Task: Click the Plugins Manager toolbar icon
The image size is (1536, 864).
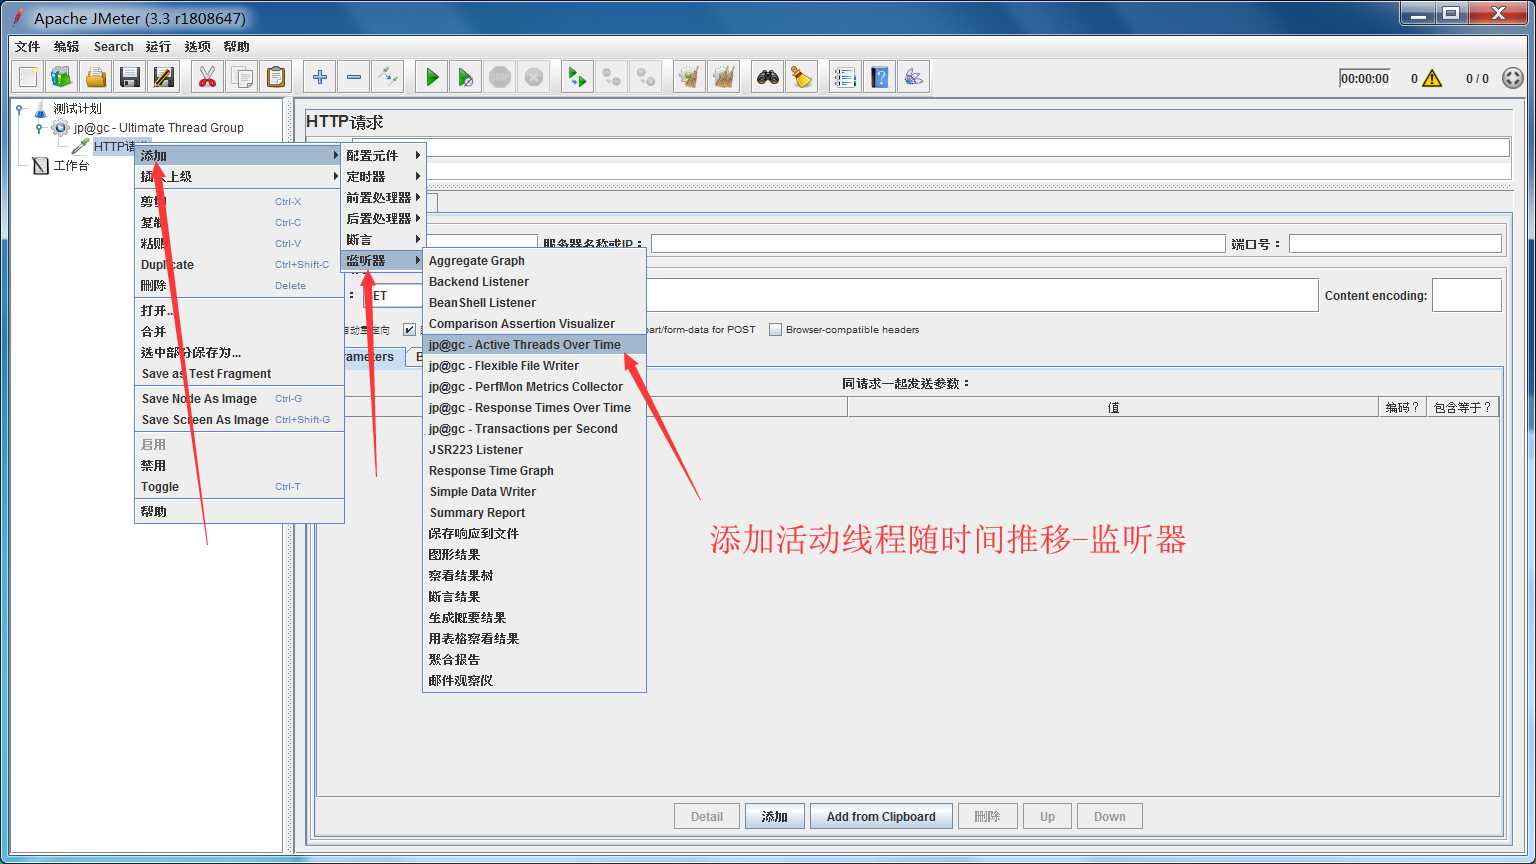Action: pyautogui.click(x=913, y=77)
